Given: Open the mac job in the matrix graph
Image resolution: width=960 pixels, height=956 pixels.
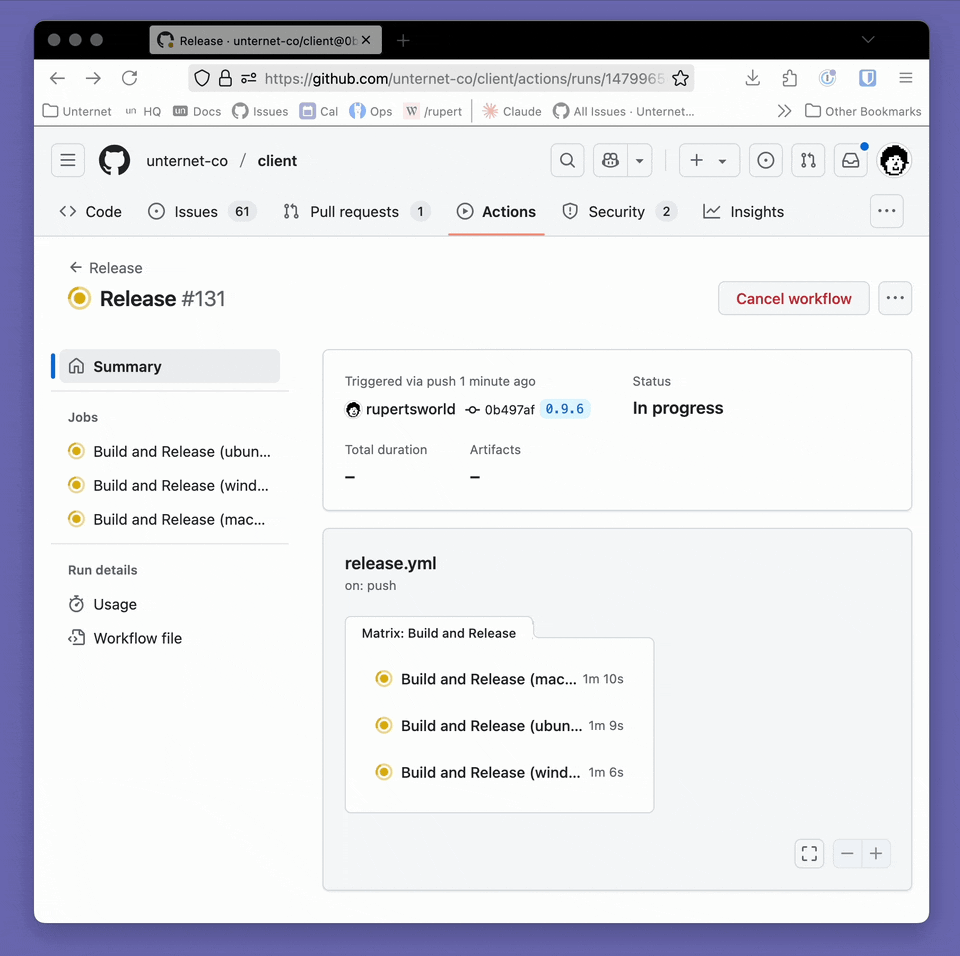Looking at the screenshot, I should tap(500, 679).
